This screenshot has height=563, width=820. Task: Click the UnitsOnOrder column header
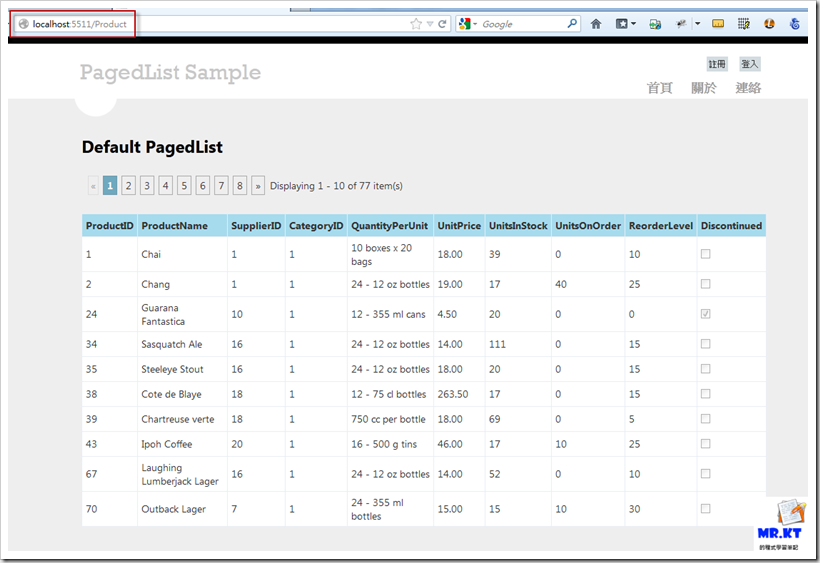[x=588, y=226]
